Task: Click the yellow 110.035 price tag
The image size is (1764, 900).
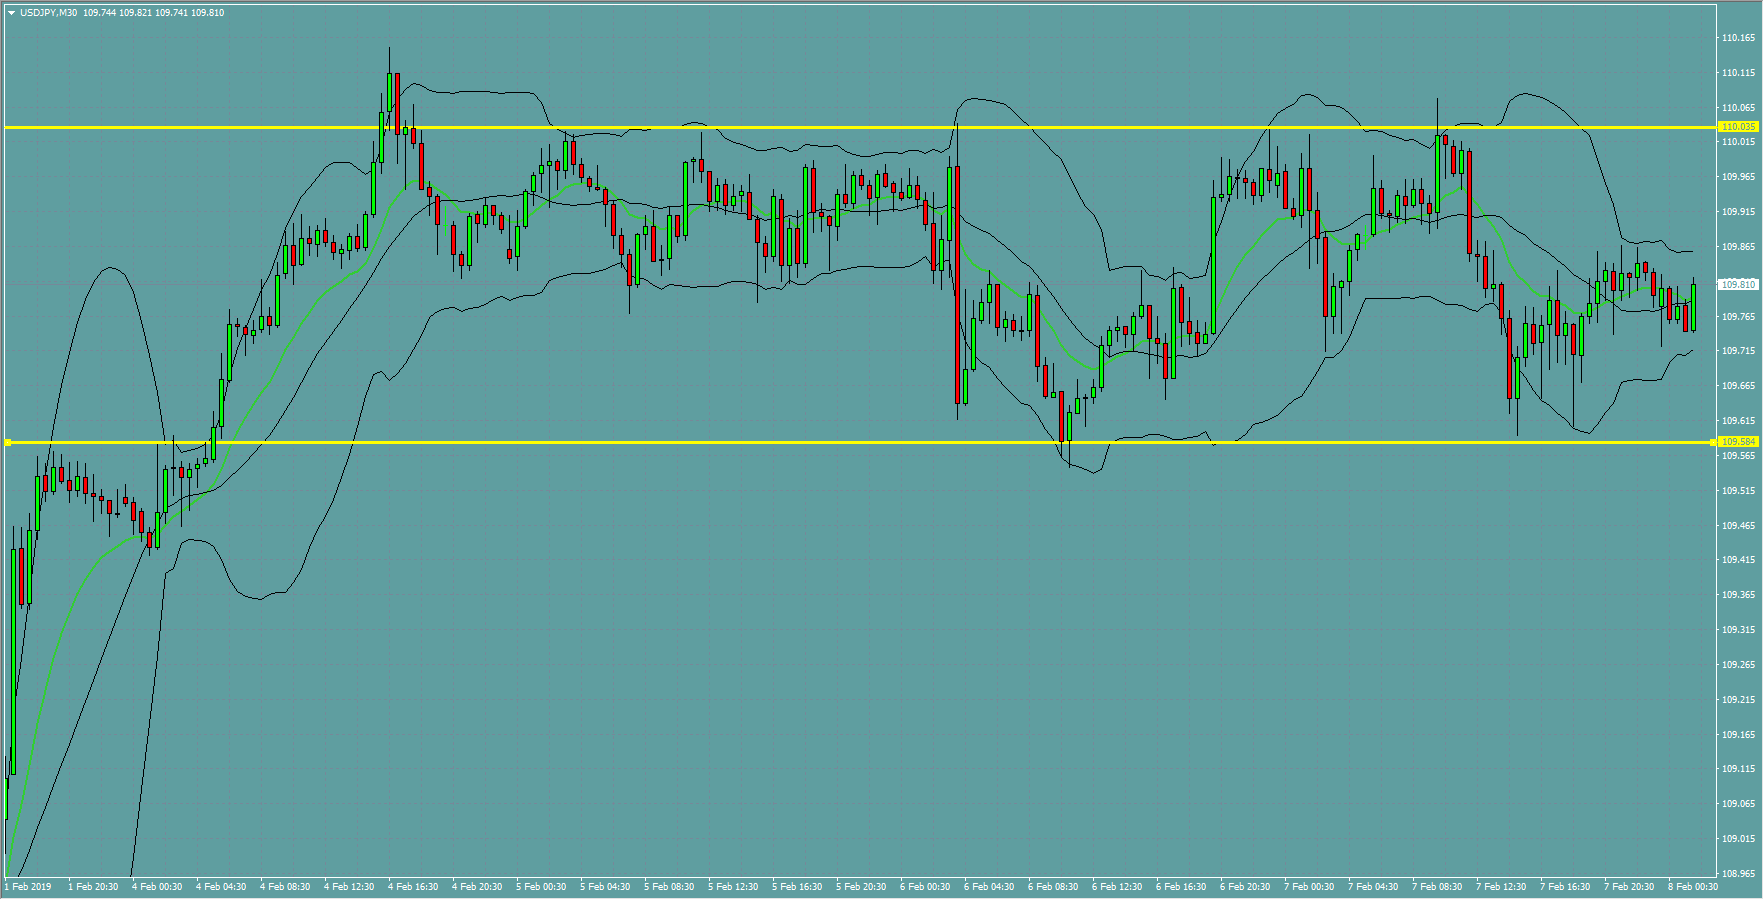Action: pos(1738,127)
